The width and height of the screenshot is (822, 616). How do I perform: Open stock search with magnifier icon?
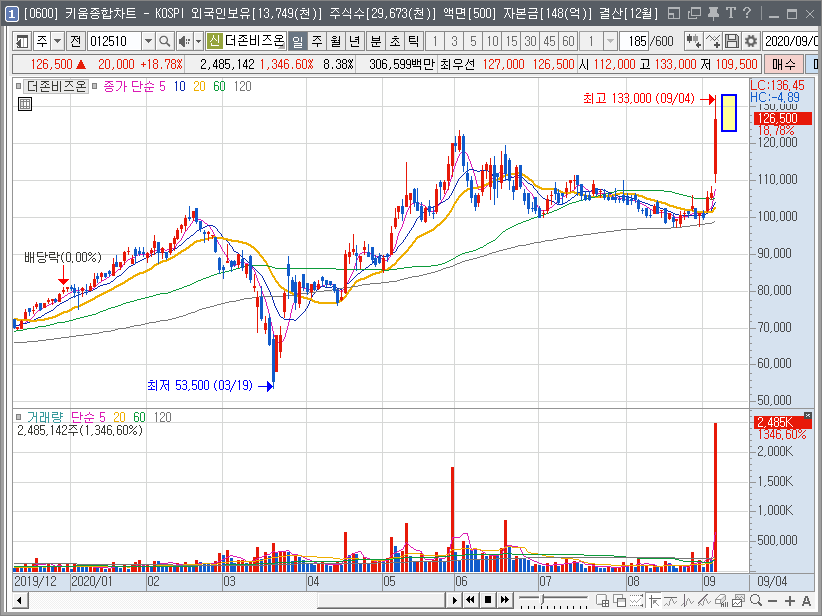coord(165,41)
